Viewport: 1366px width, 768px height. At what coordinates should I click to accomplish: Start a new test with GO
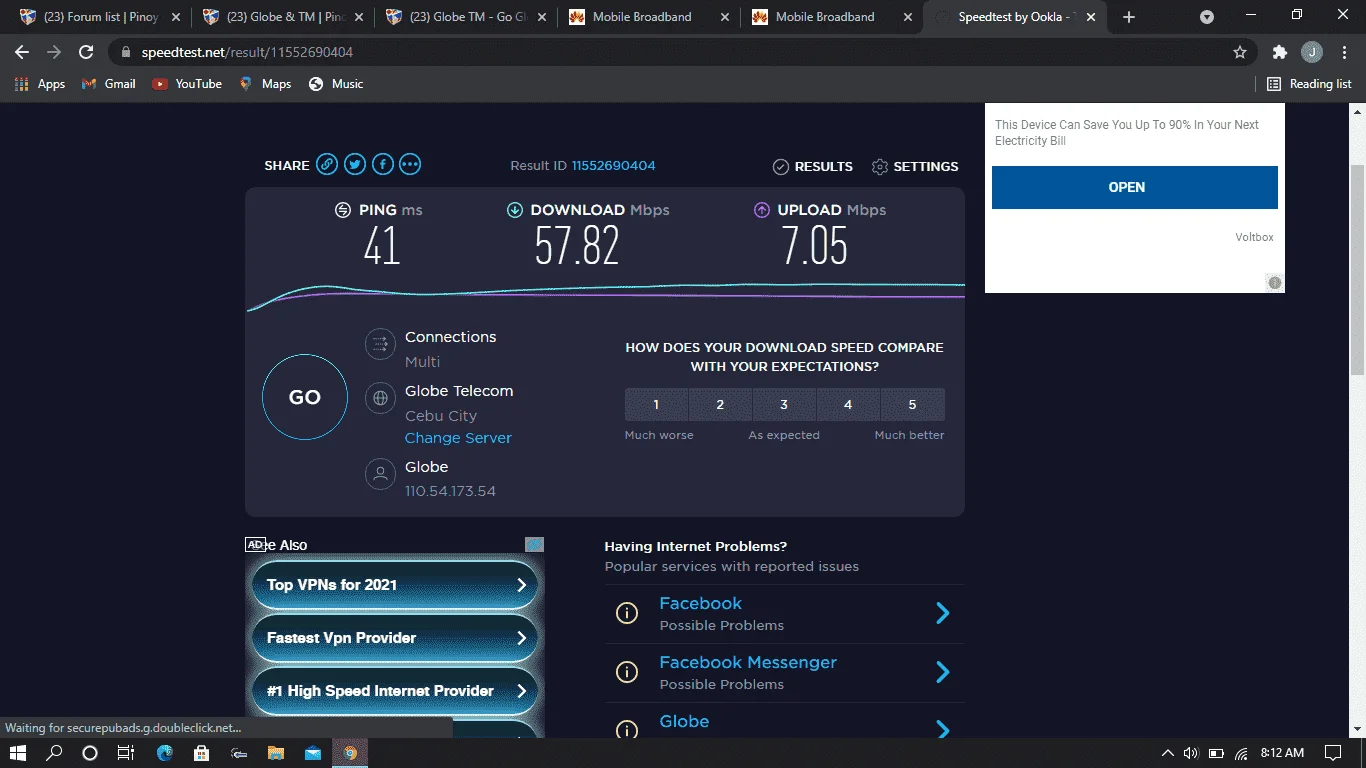tap(305, 397)
